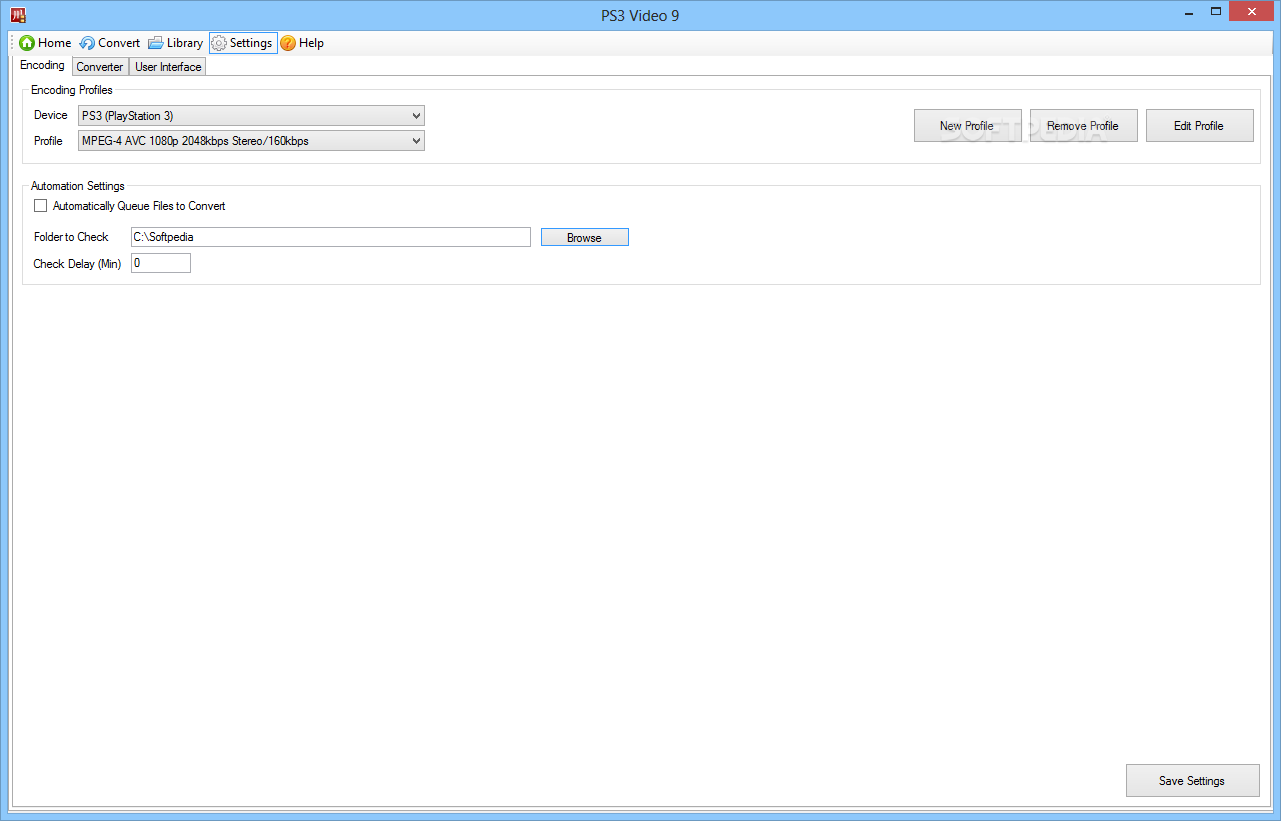Switch to the Encoding tab
Viewport: 1281px width, 821px height.
click(x=42, y=65)
